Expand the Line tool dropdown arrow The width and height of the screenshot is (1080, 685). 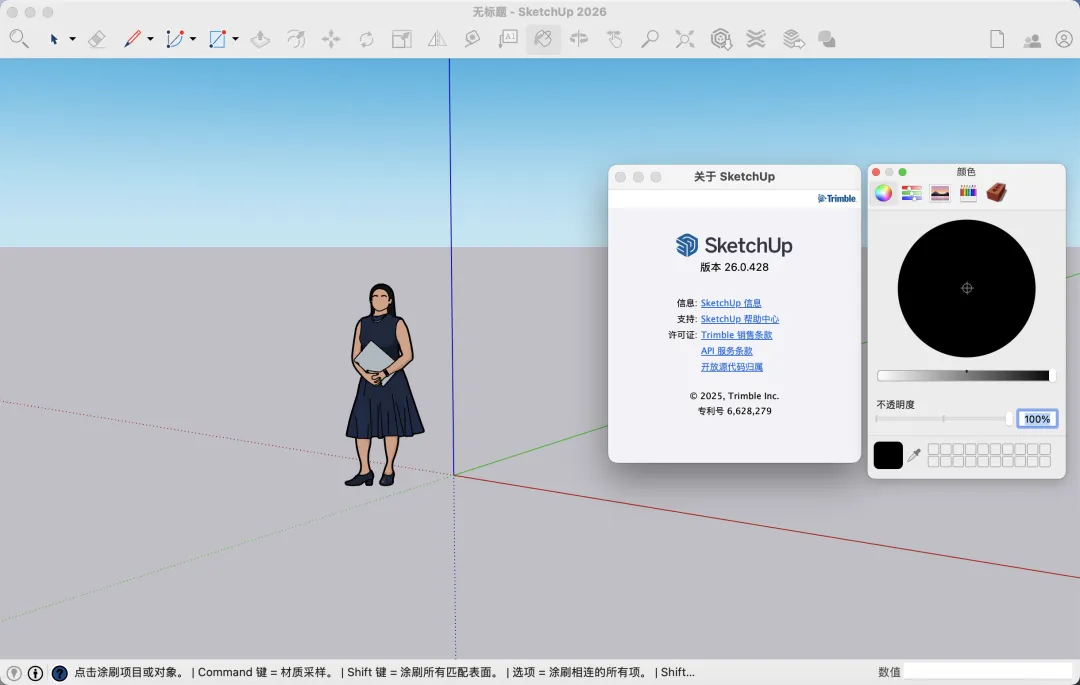coord(150,40)
